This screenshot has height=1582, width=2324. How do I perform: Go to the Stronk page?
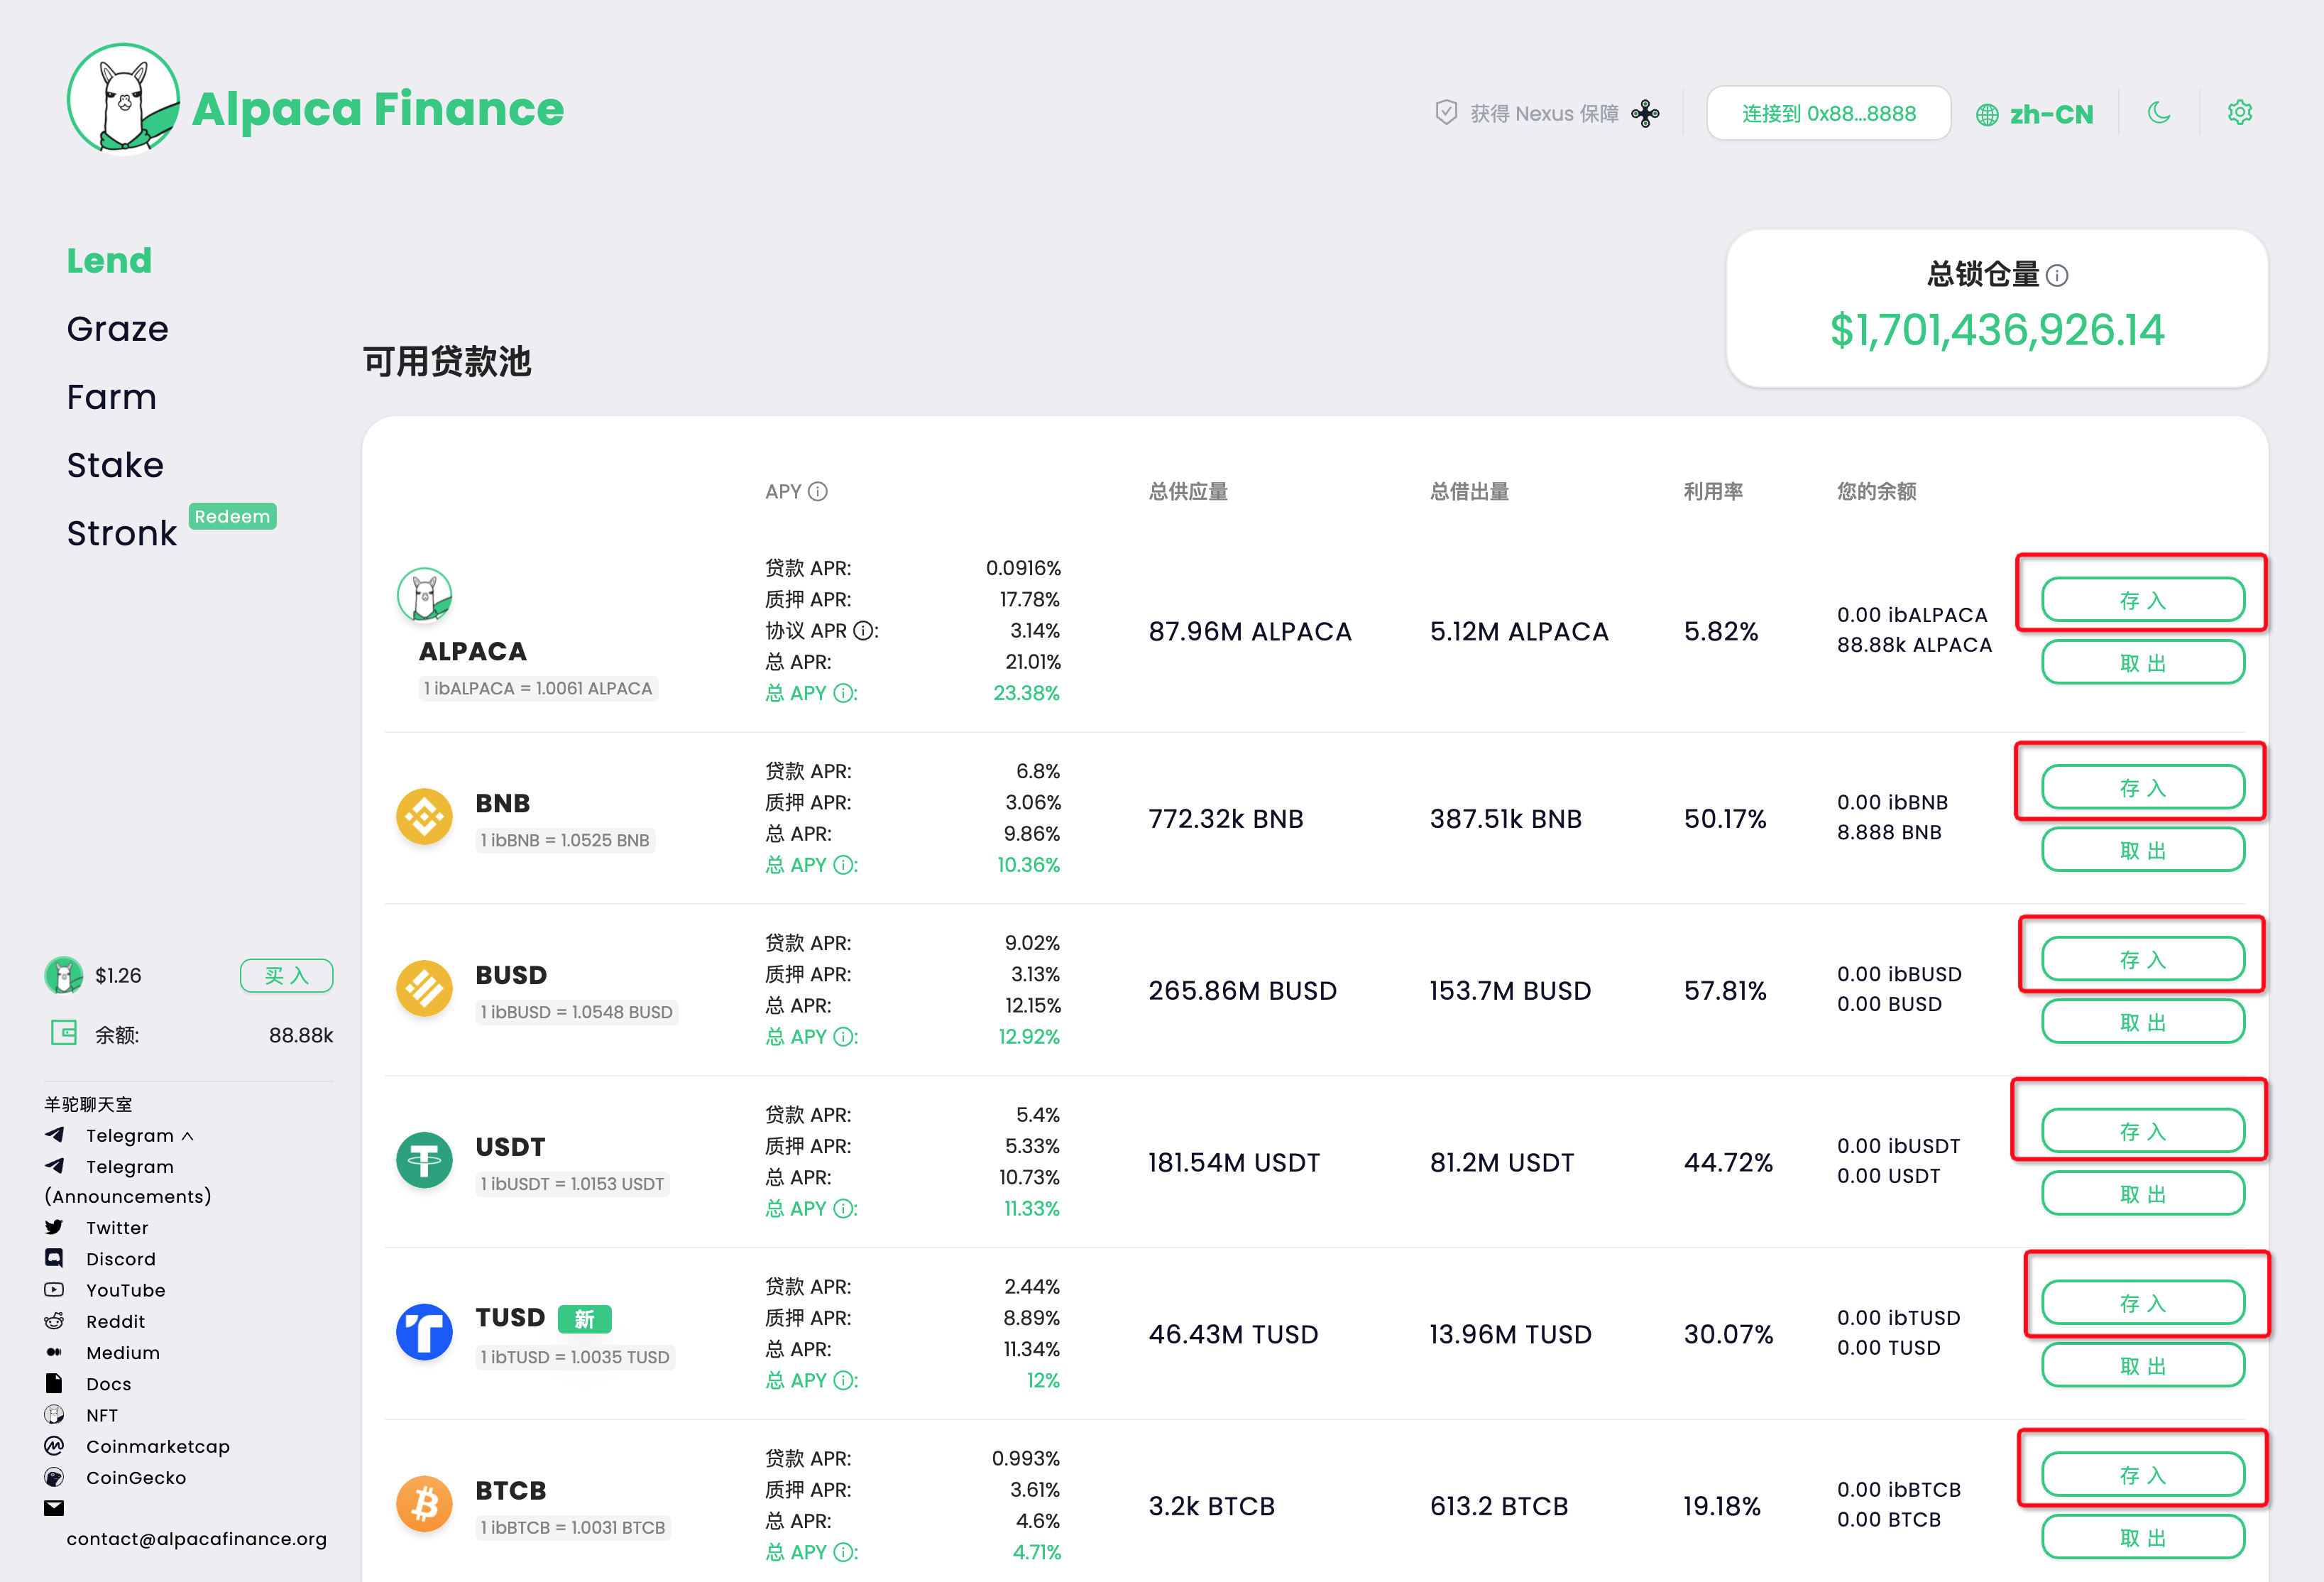(122, 533)
